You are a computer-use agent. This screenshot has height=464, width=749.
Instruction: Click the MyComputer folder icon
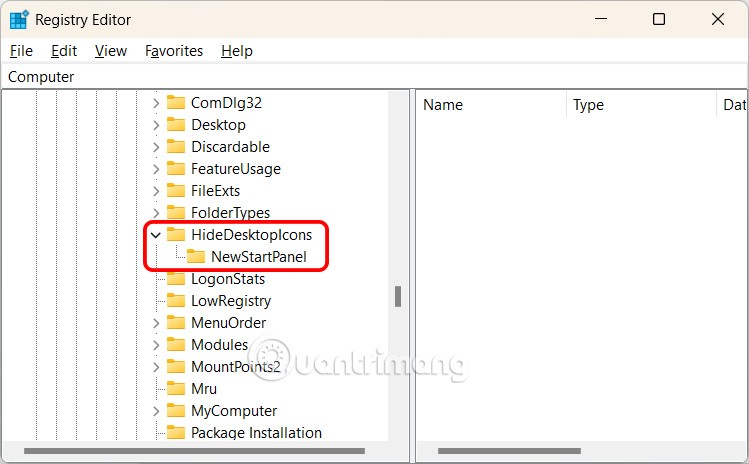click(176, 410)
